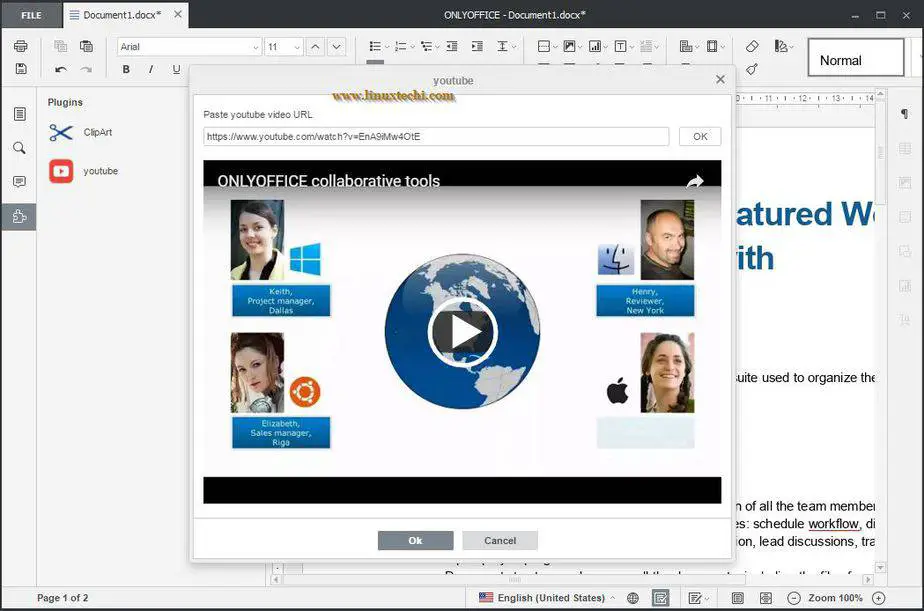Click the Fit to page icon
924x611 pixels.
737,598
